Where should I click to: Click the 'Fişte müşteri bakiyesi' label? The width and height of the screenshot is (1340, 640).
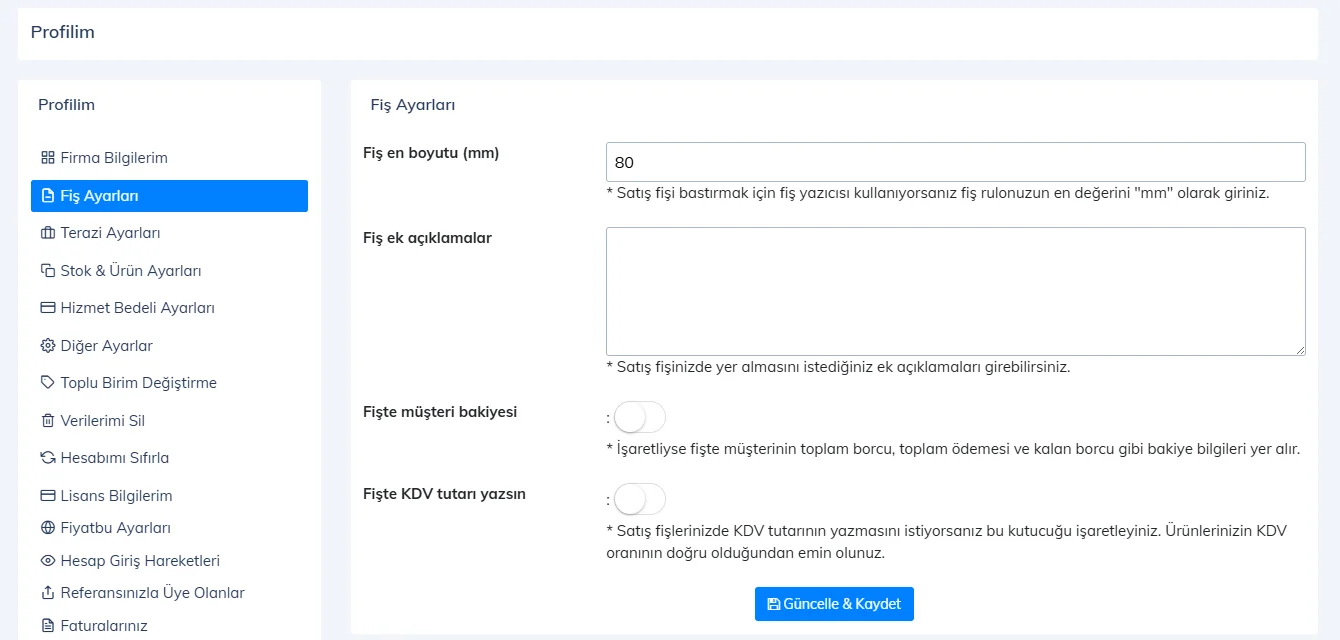click(440, 411)
